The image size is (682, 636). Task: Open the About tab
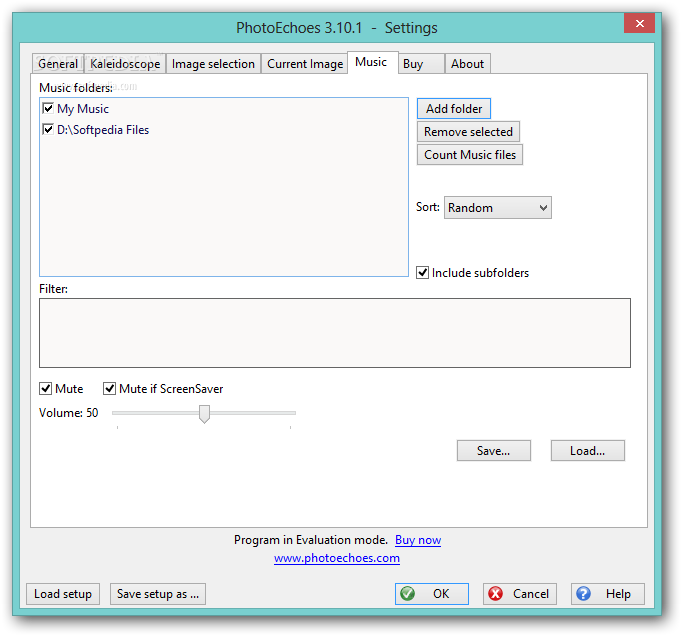pyautogui.click(x=468, y=64)
